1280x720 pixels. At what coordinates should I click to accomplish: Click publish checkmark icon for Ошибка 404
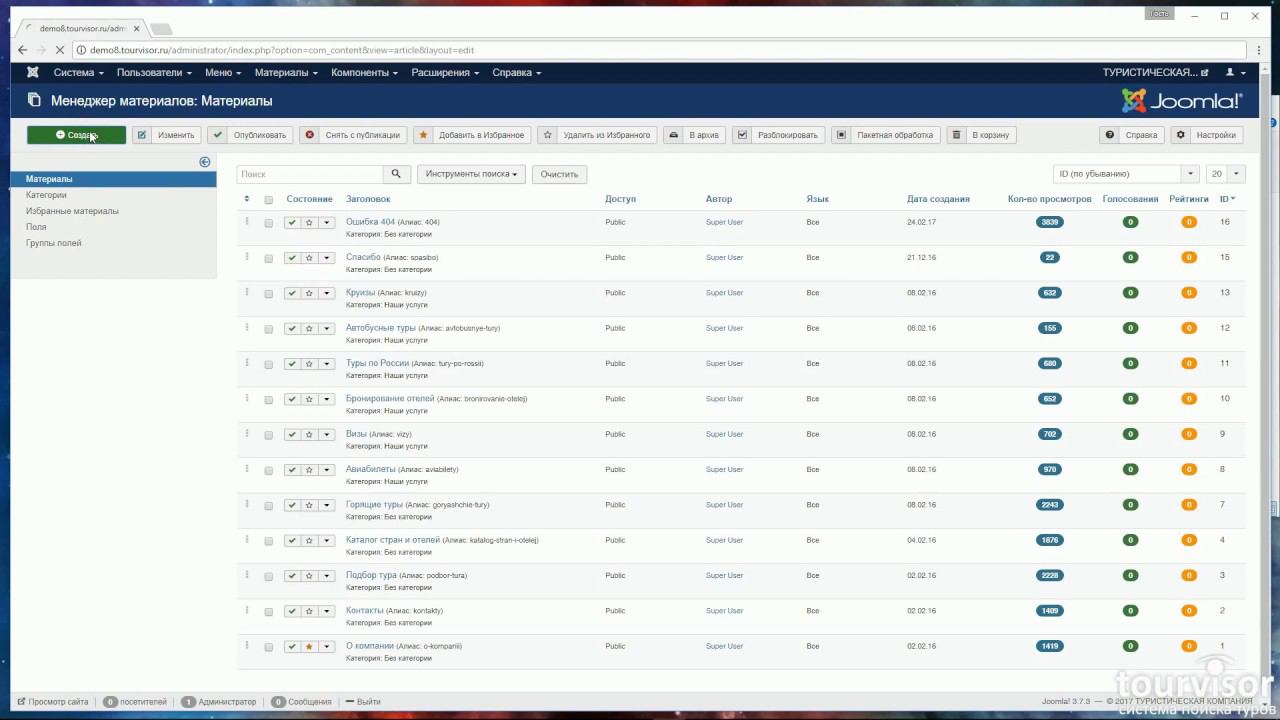(292, 223)
